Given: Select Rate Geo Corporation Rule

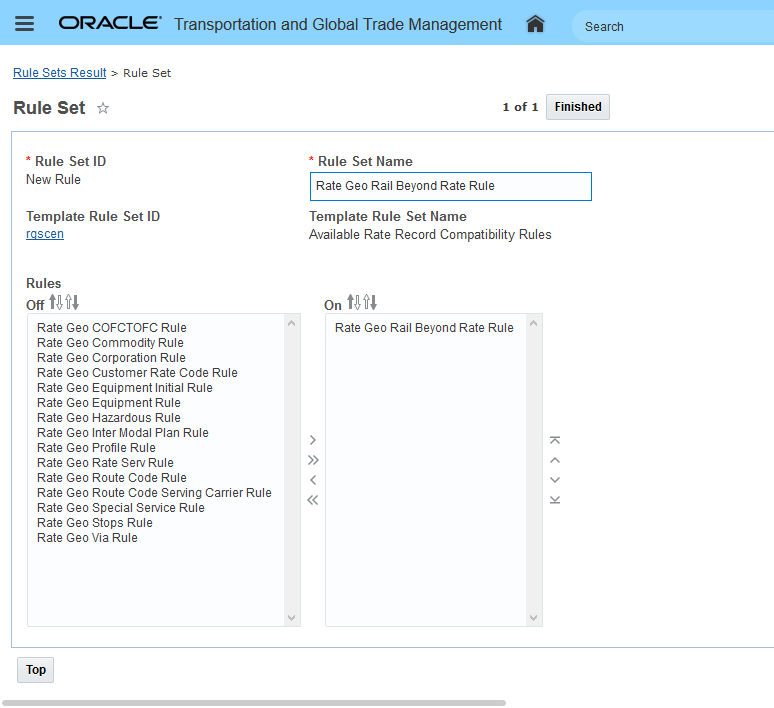Looking at the screenshot, I should point(111,357).
